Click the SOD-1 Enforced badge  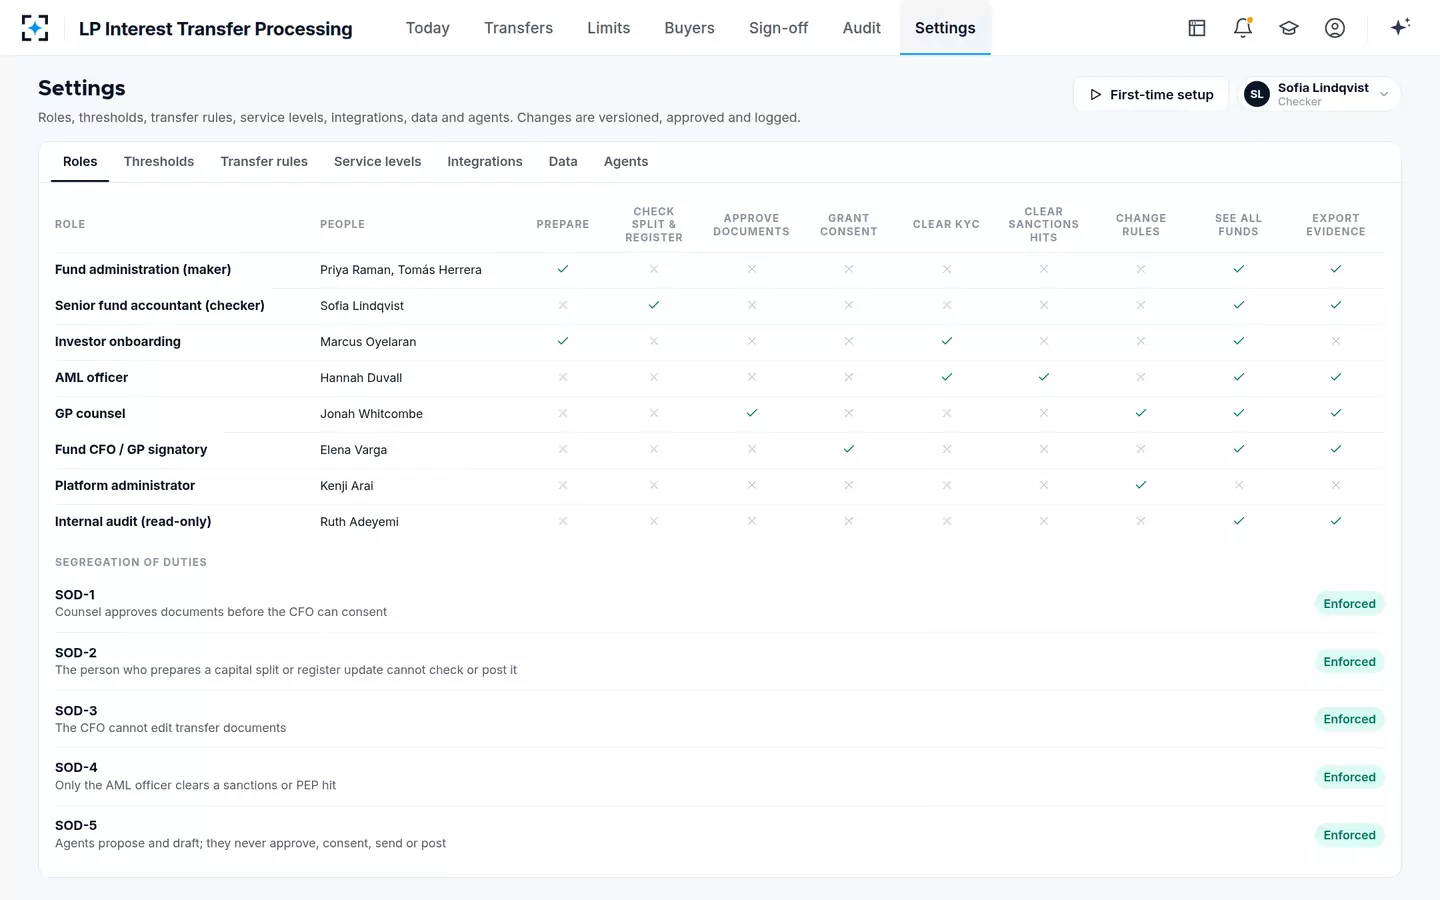click(1350, 604)
